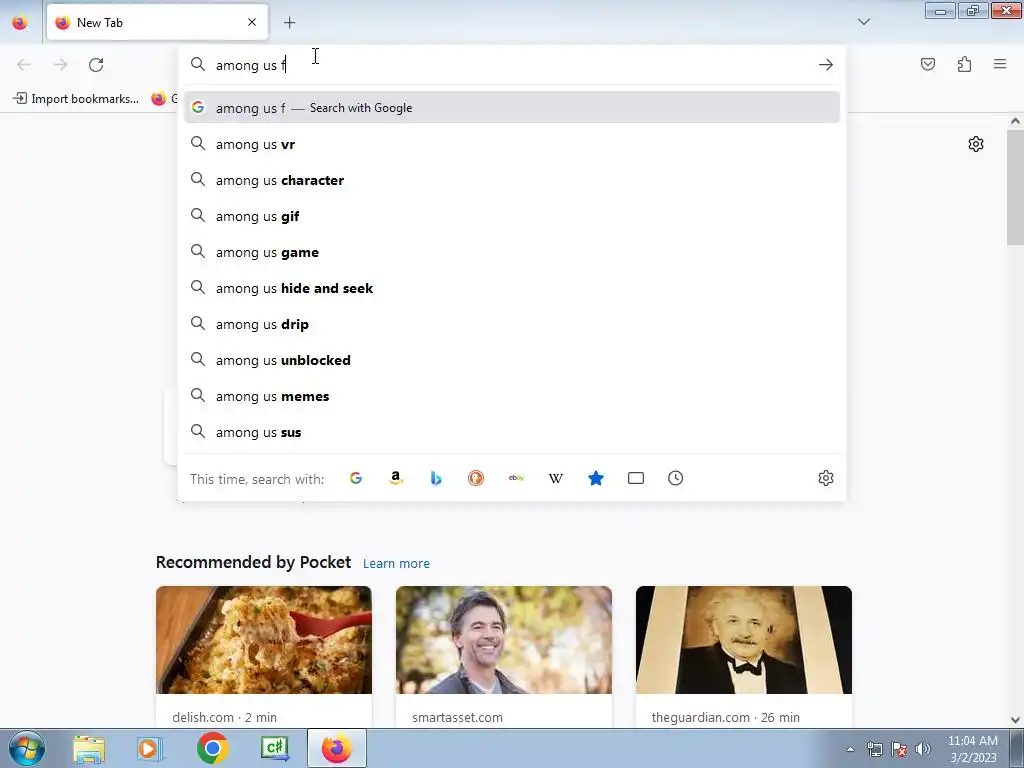The width and height of the screenshot is (1024, 768).
Task: Select suggestion 'among us unblocked'
Action: point(512,360)
